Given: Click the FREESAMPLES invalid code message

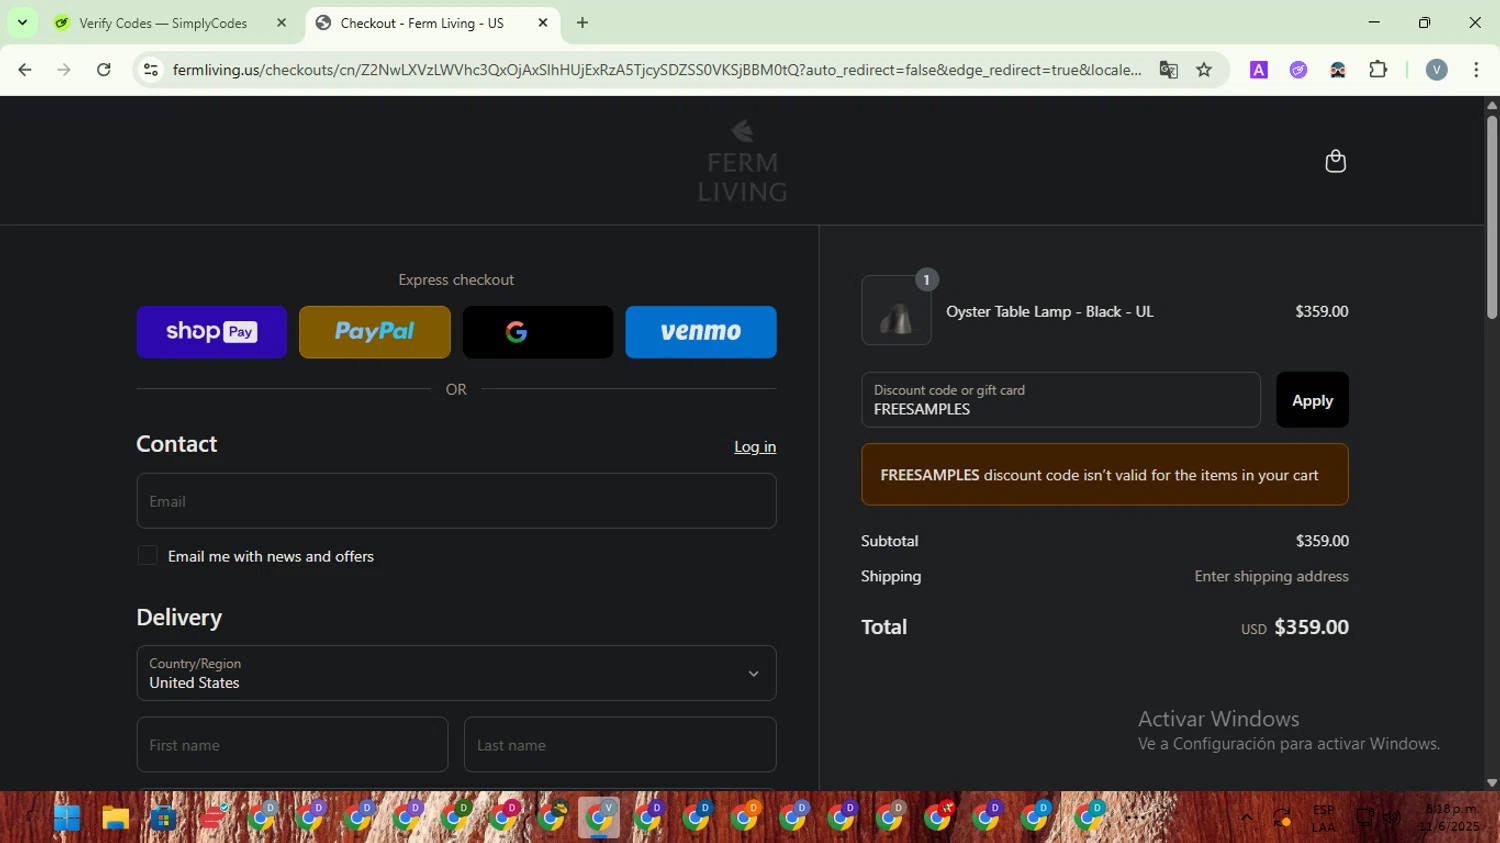Looking at the screenshot, I should click(x=1105, y=475).
